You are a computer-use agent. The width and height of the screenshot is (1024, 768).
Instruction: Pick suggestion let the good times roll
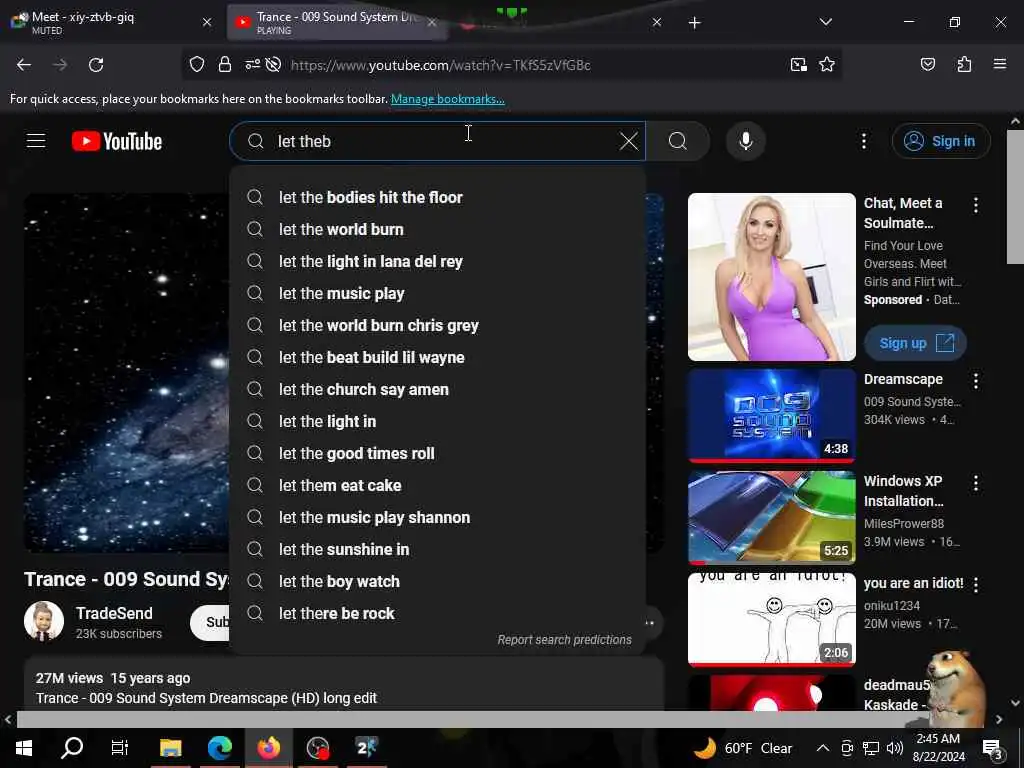pyautogui.click(x=438, y=453)
